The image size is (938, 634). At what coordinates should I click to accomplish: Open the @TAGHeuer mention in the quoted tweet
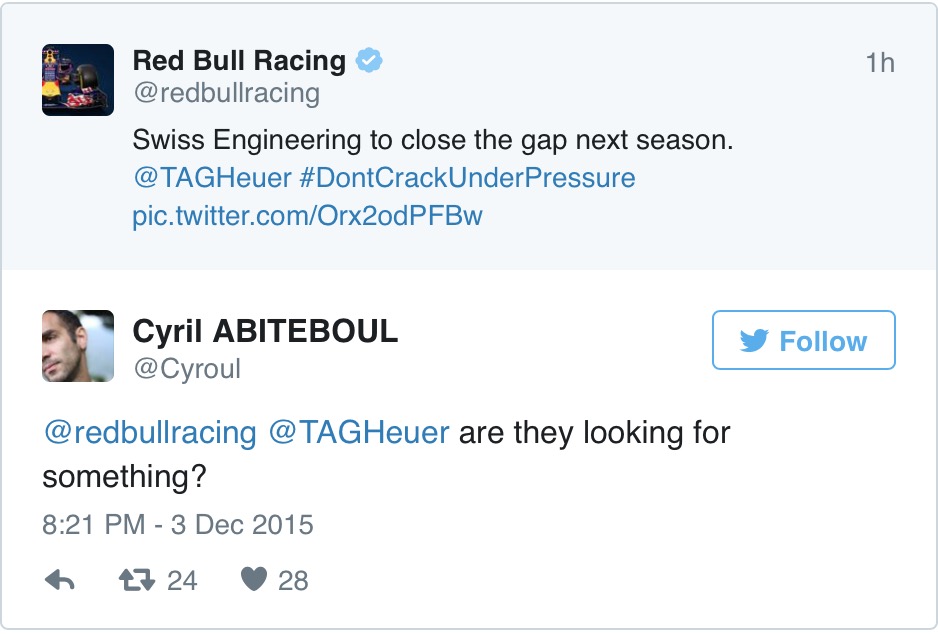coord(212,178)
